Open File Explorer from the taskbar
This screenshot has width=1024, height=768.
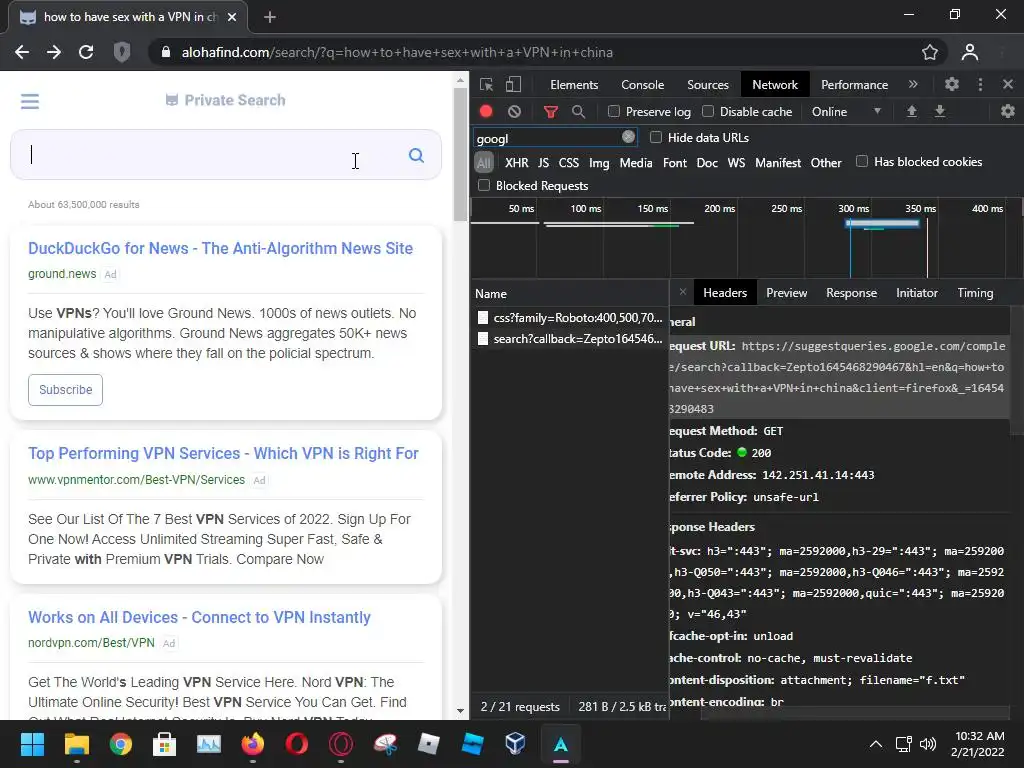[76, 744]
